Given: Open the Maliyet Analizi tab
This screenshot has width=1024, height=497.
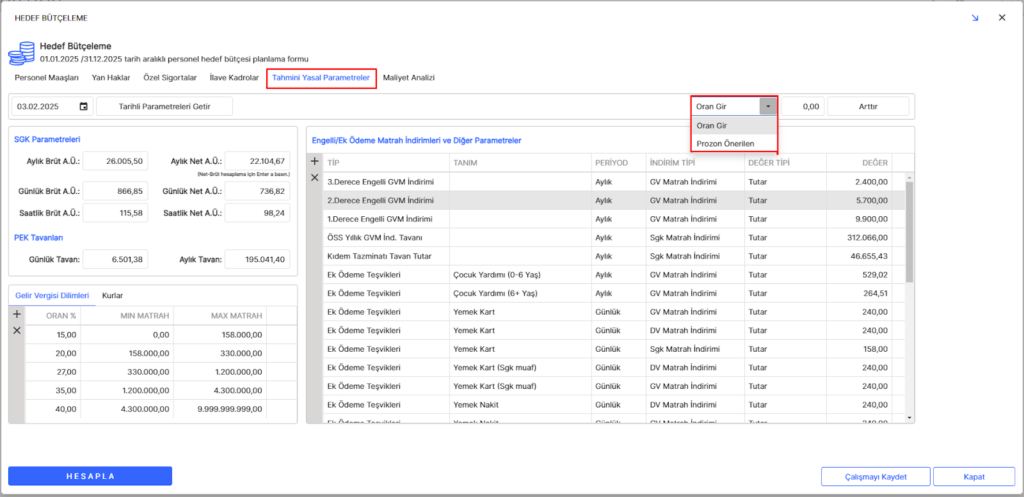Looking at the screenshot, I should (409, 77).
